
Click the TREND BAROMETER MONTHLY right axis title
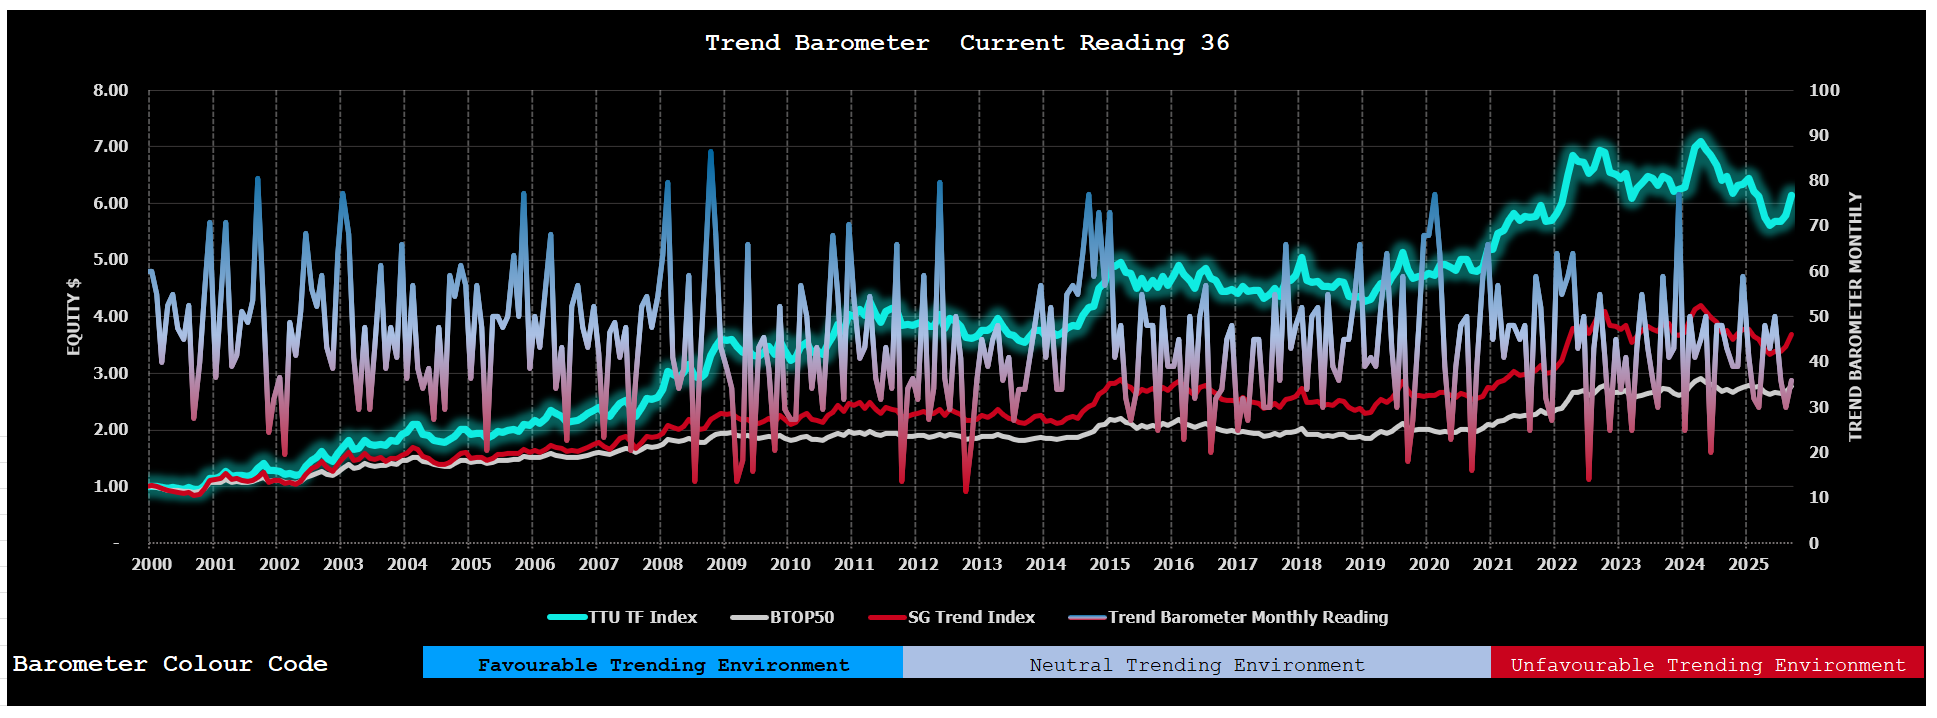1855,317
